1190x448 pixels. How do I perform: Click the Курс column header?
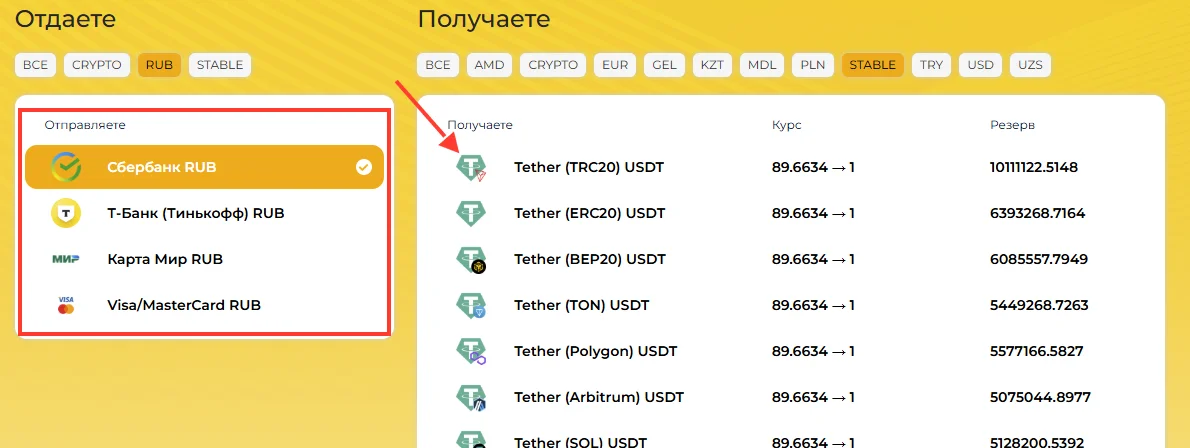coord(786,125)
